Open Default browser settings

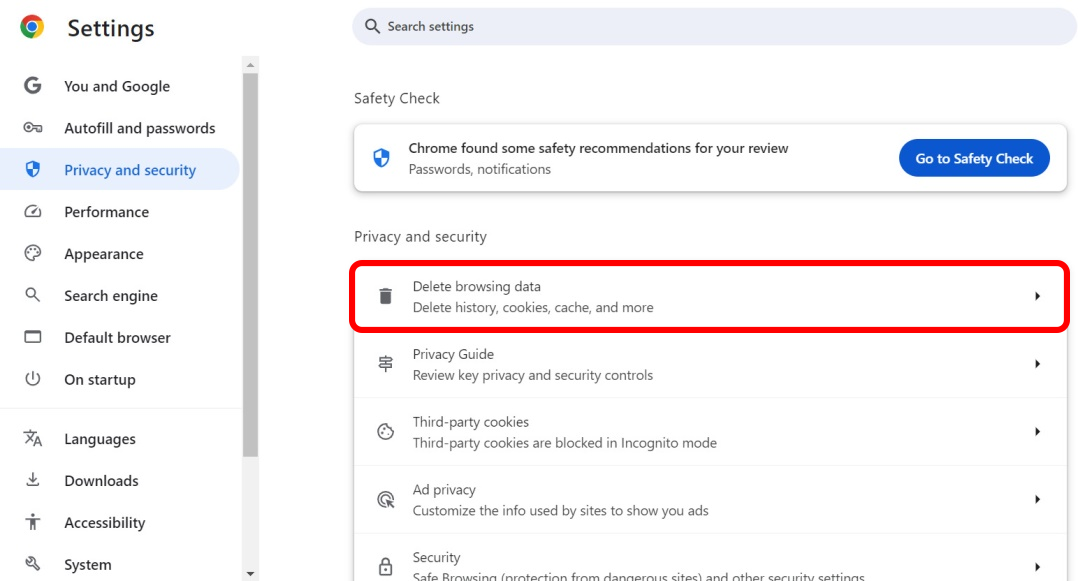[x=120, y=338]
